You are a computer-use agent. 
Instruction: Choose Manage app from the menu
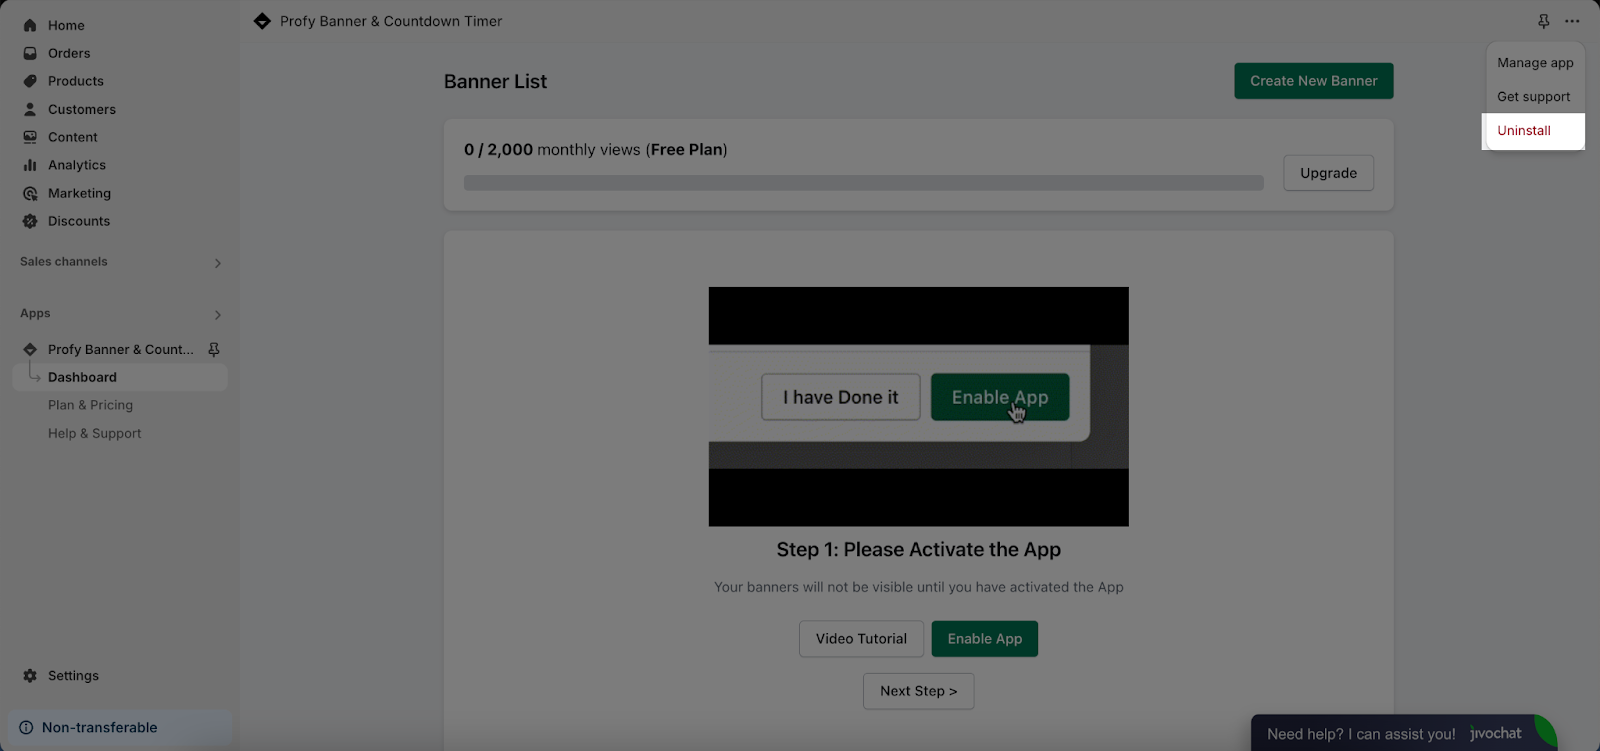(1535, 63)
